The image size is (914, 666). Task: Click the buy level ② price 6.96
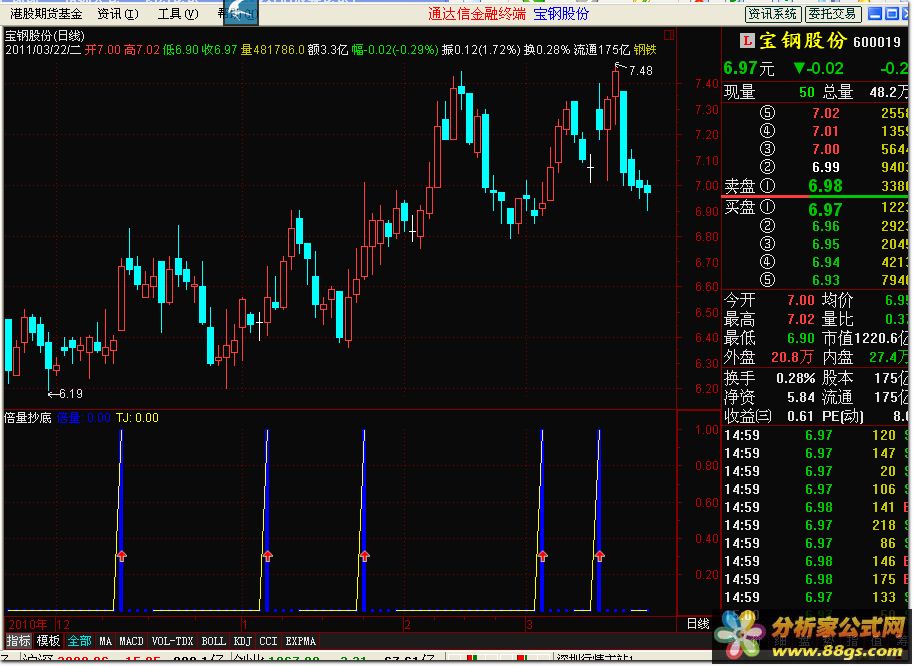click(825, 226)
